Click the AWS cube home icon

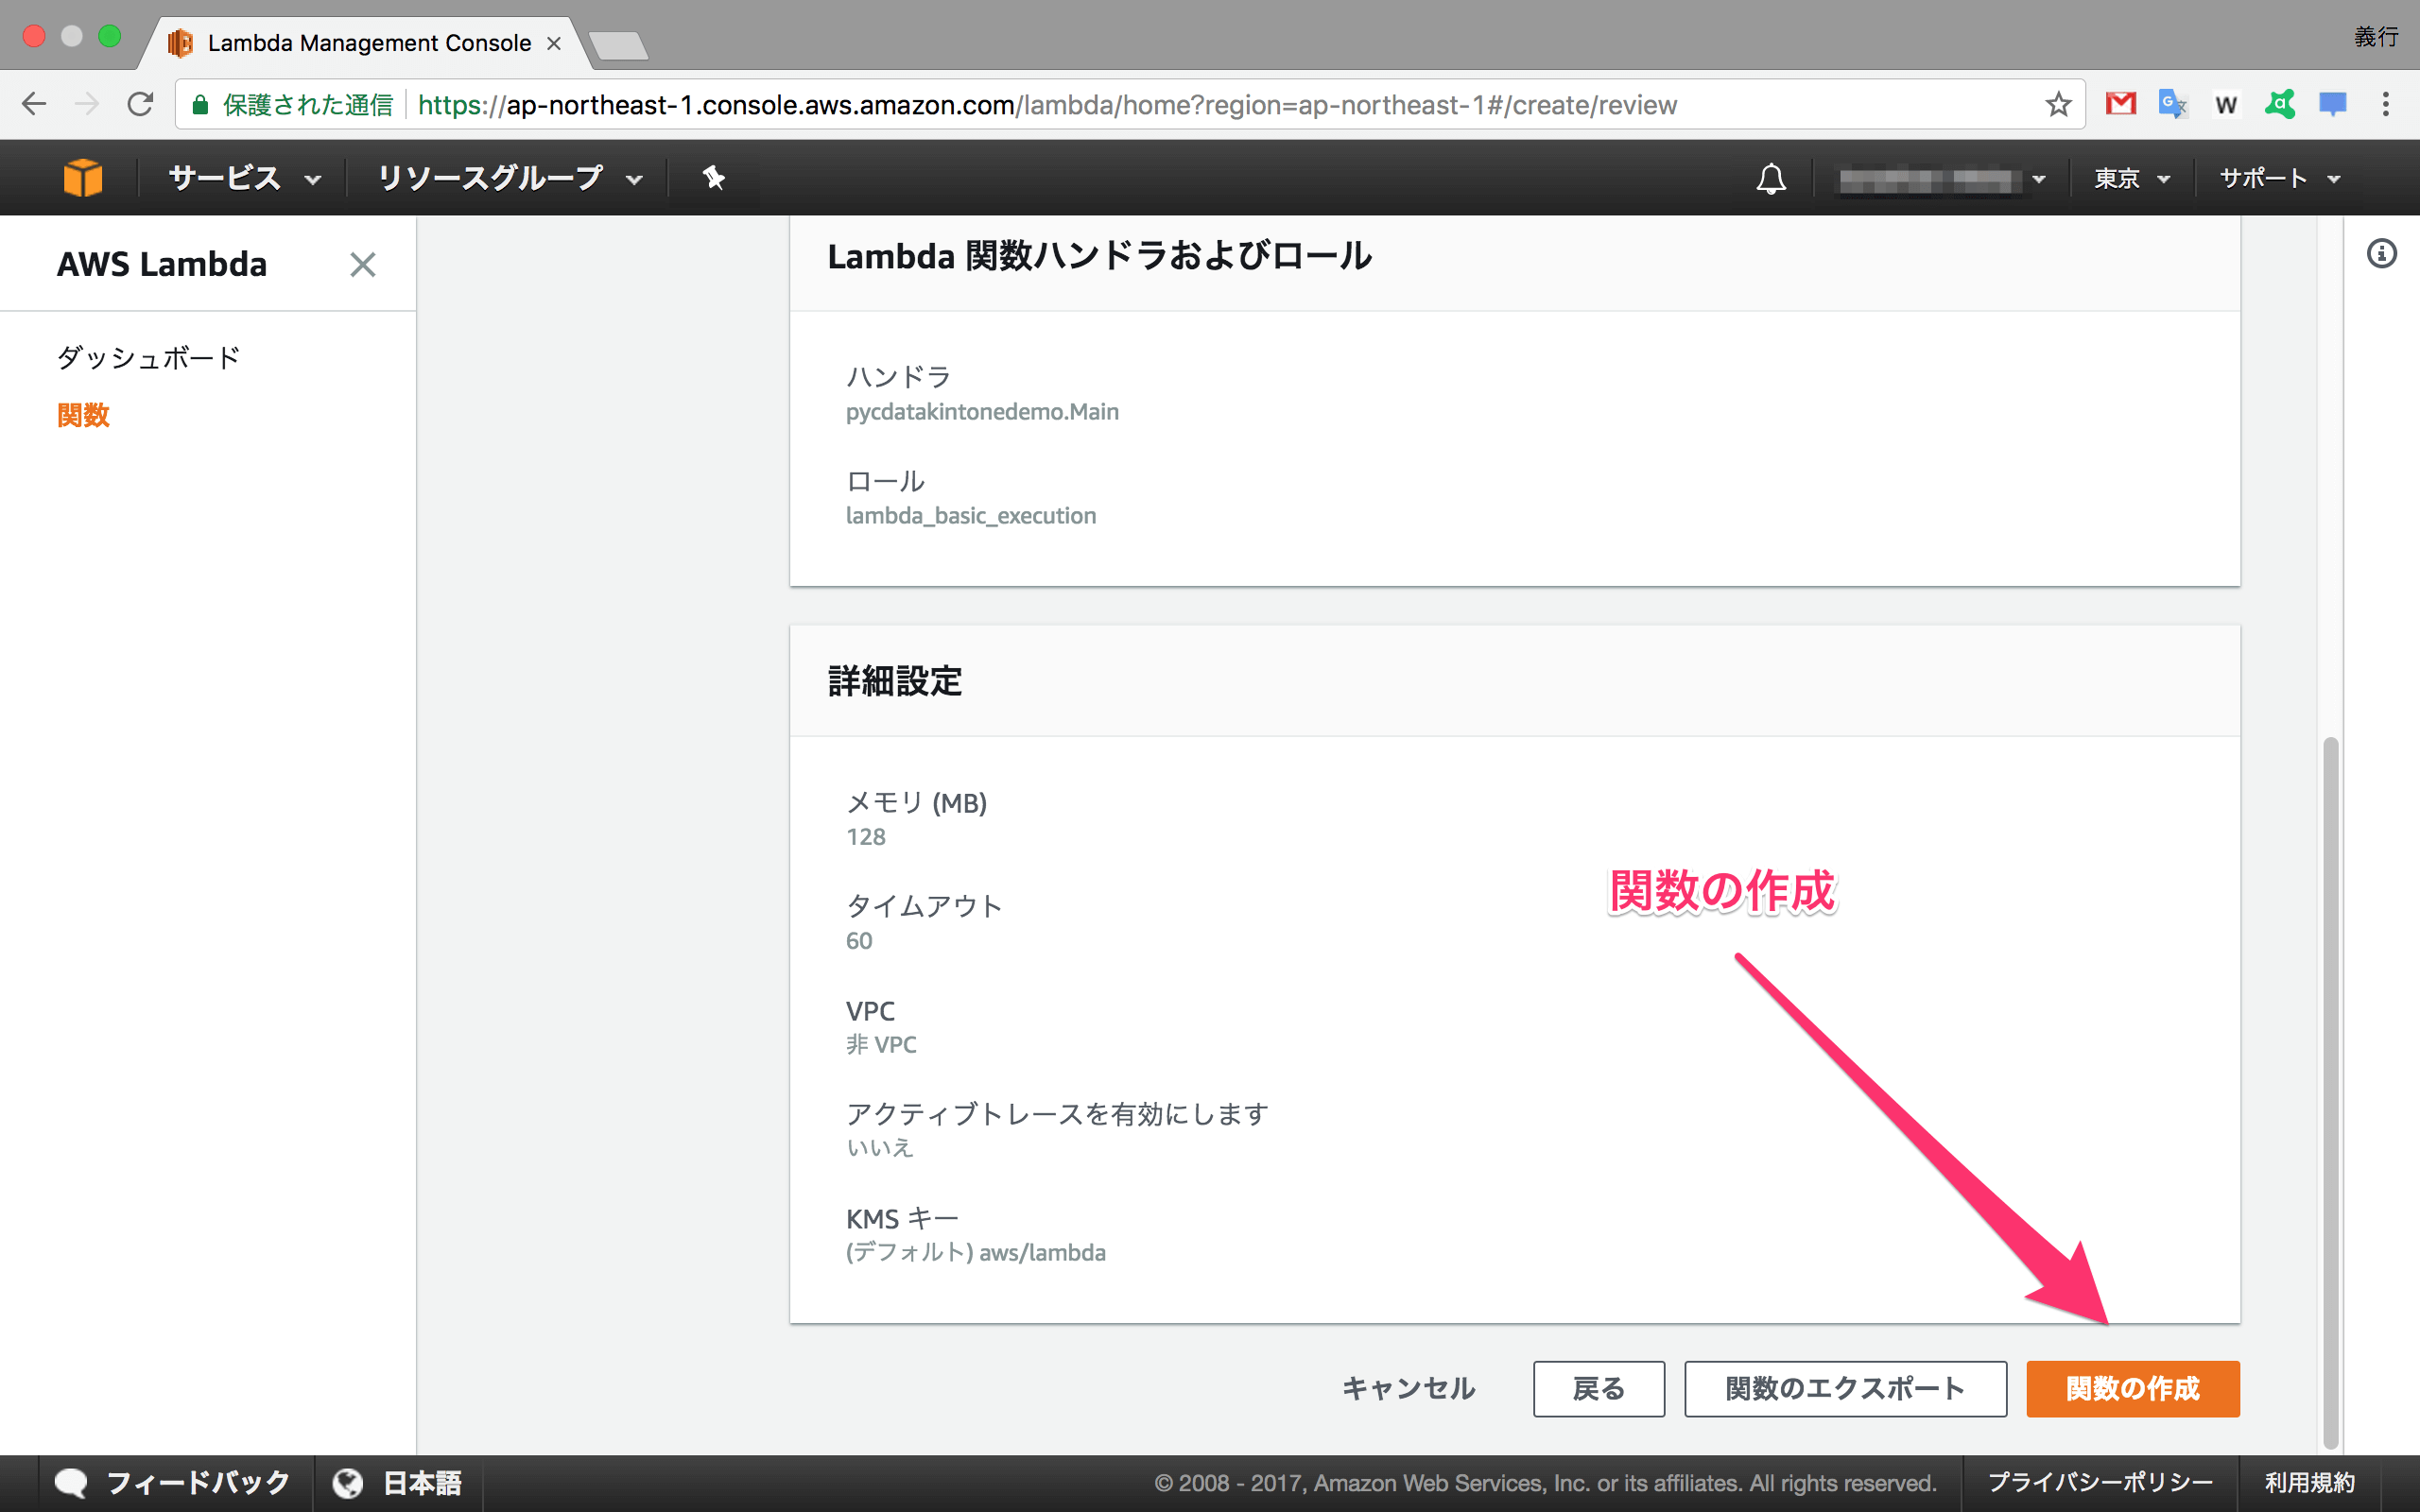point(83,178)
